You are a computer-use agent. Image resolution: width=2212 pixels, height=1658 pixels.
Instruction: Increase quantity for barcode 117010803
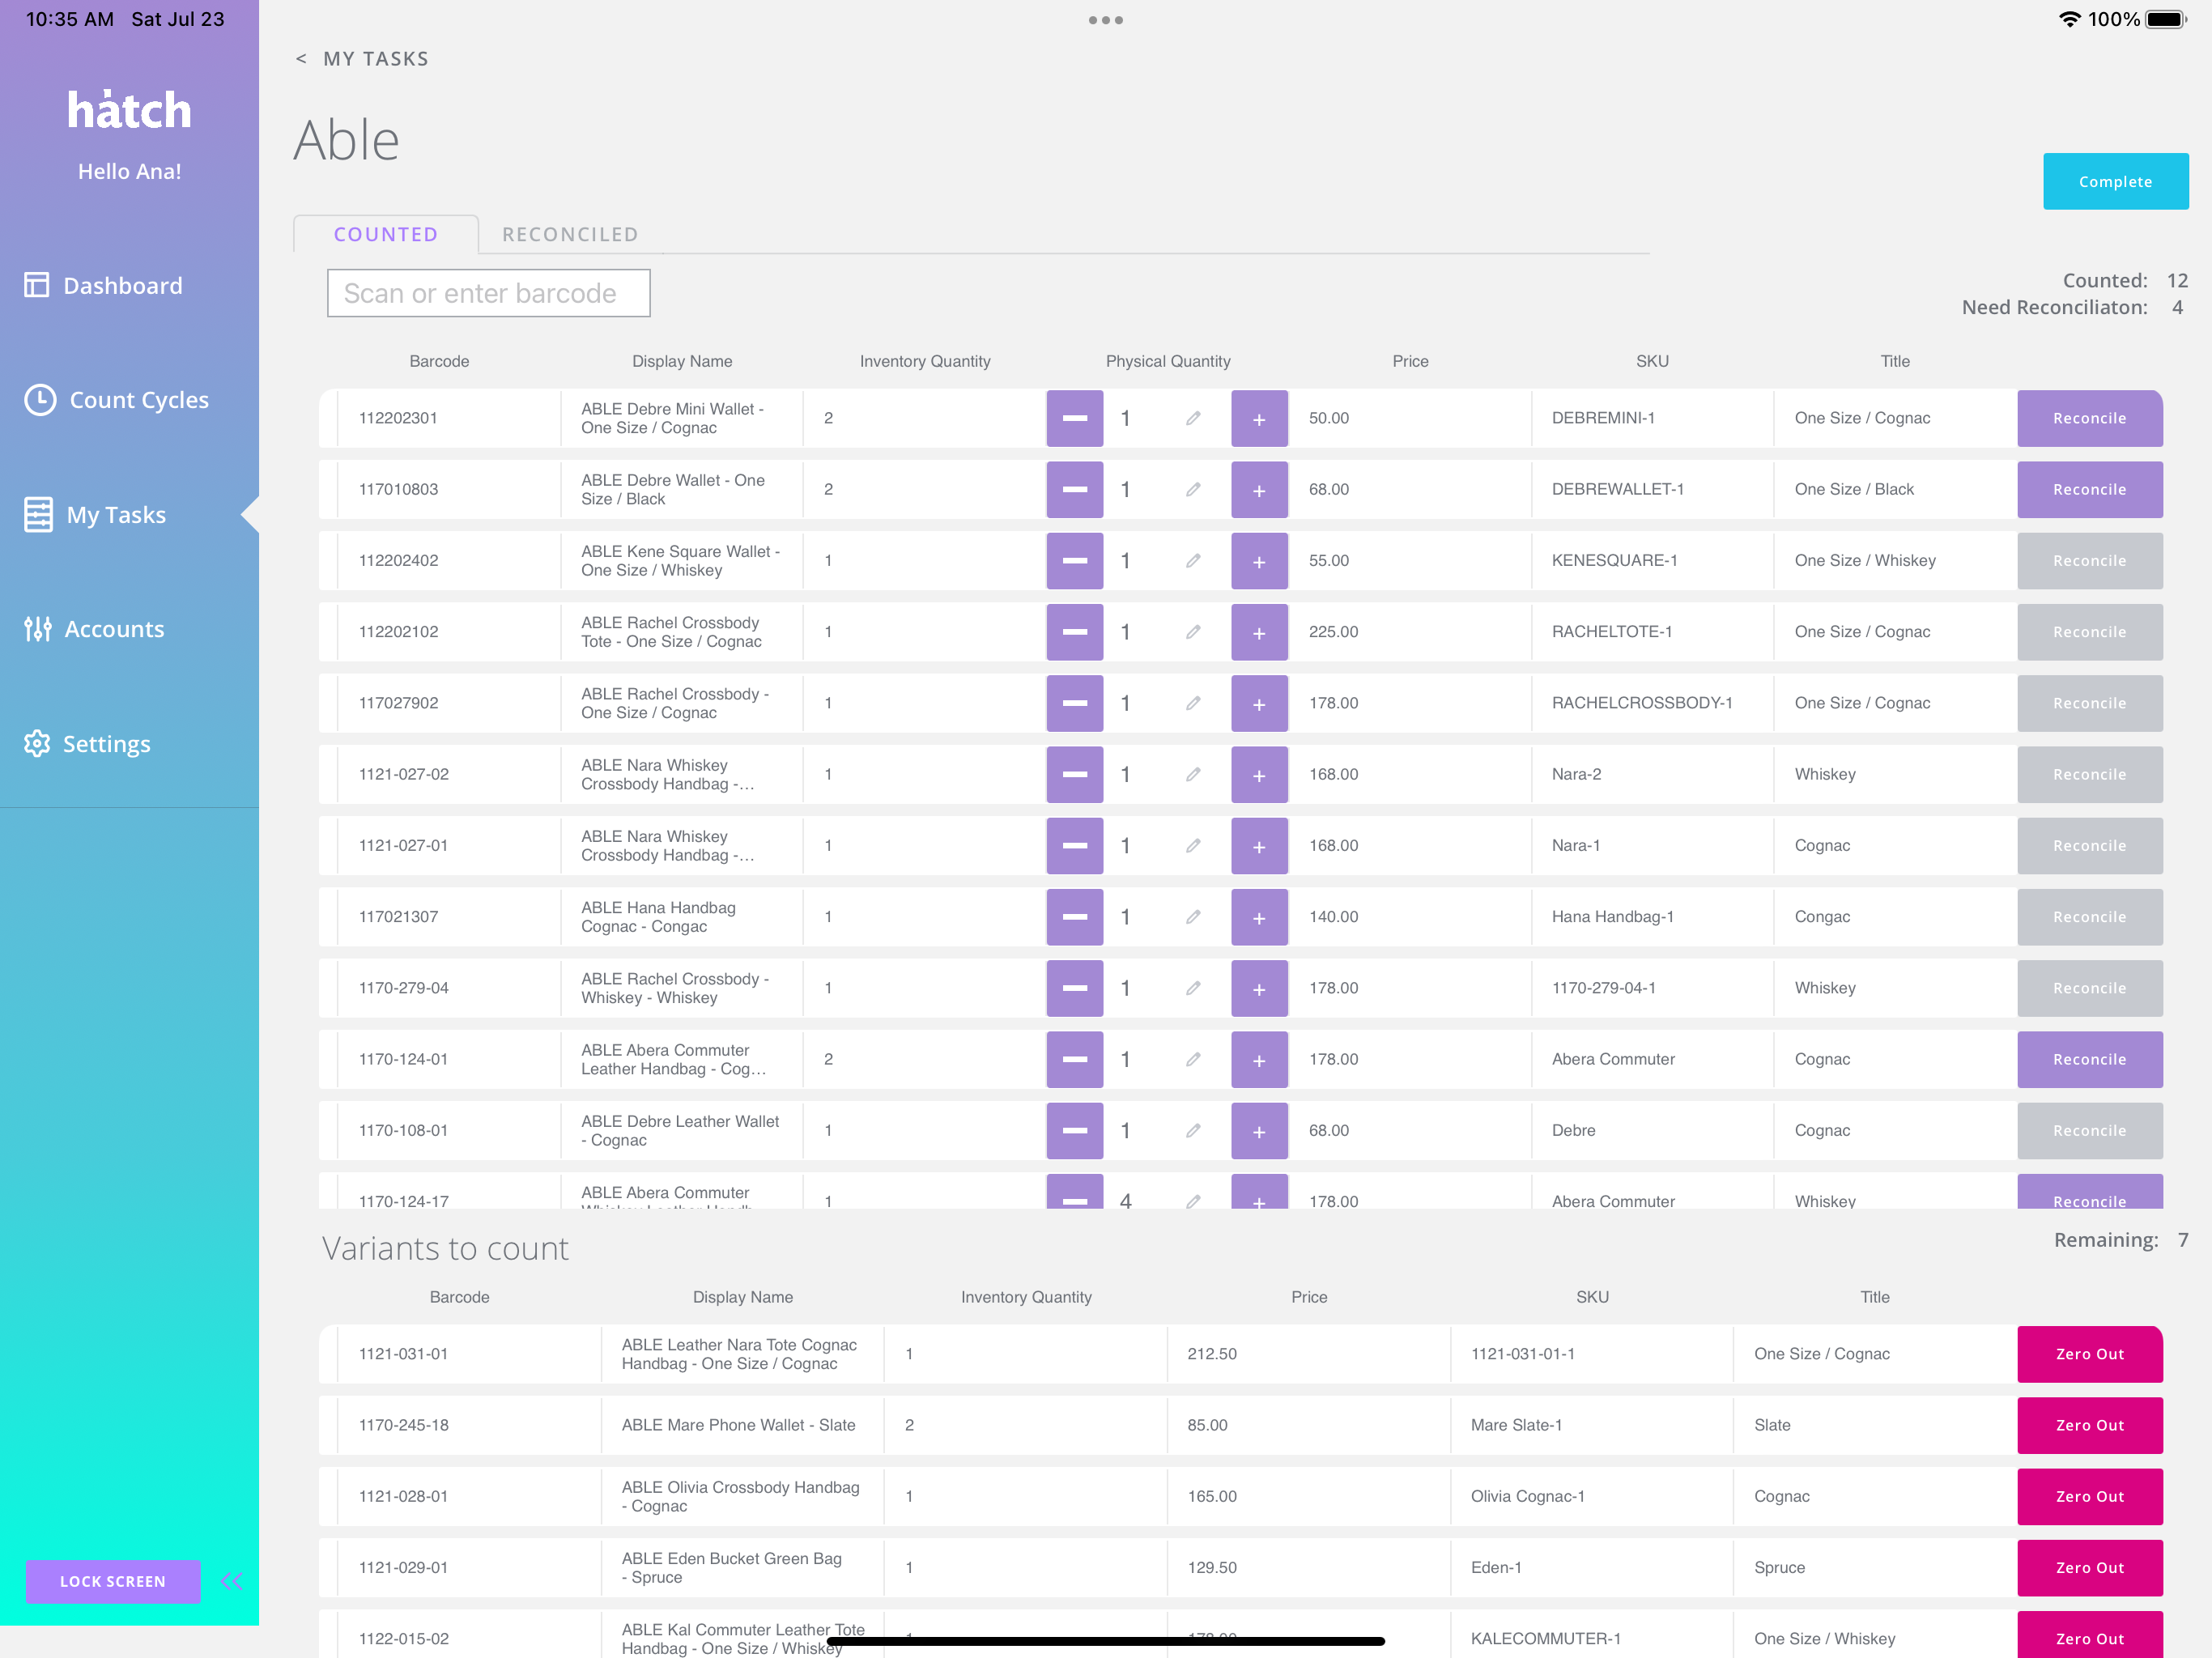click(x=1259, y=489)
